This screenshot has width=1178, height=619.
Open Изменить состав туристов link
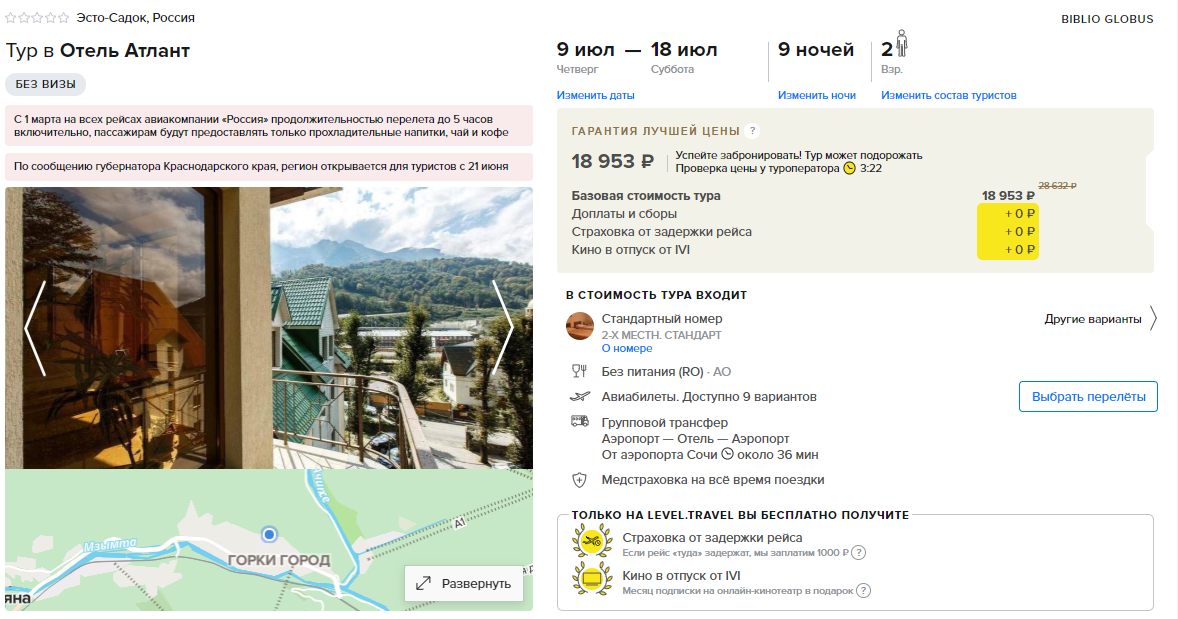pos(948,95)
